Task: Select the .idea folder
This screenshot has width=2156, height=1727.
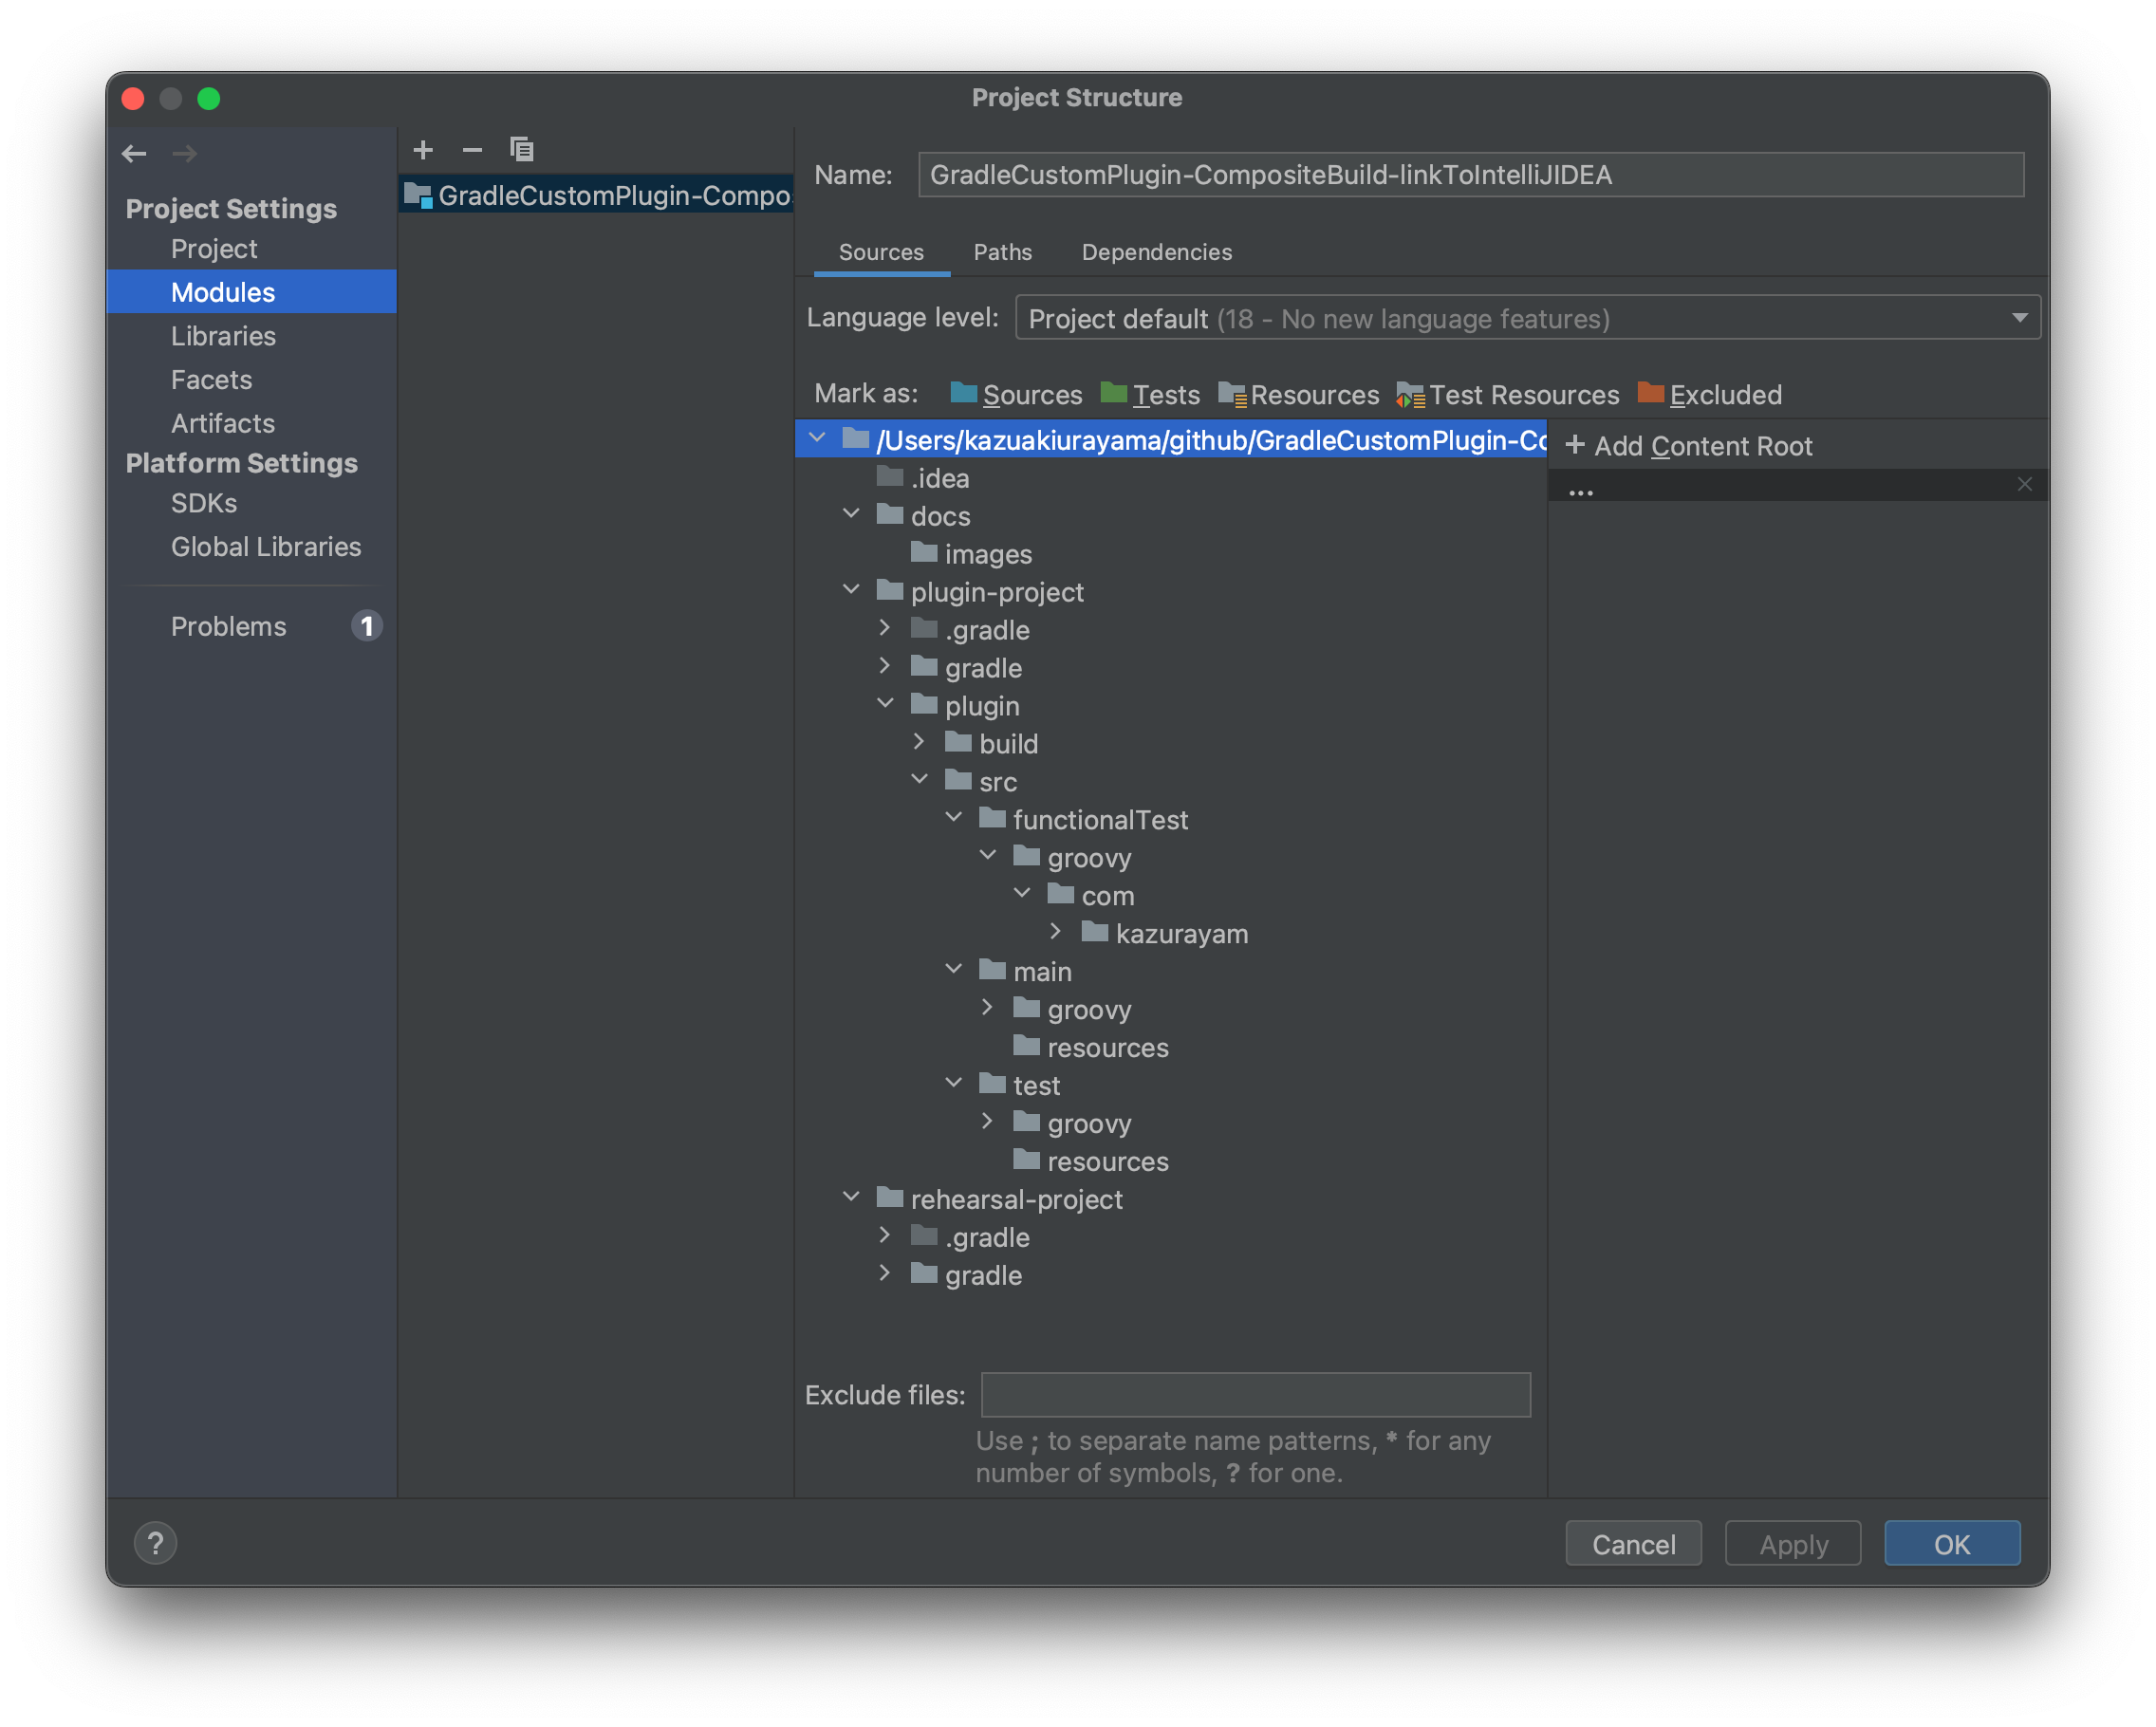Action: [x=922, y=478]
